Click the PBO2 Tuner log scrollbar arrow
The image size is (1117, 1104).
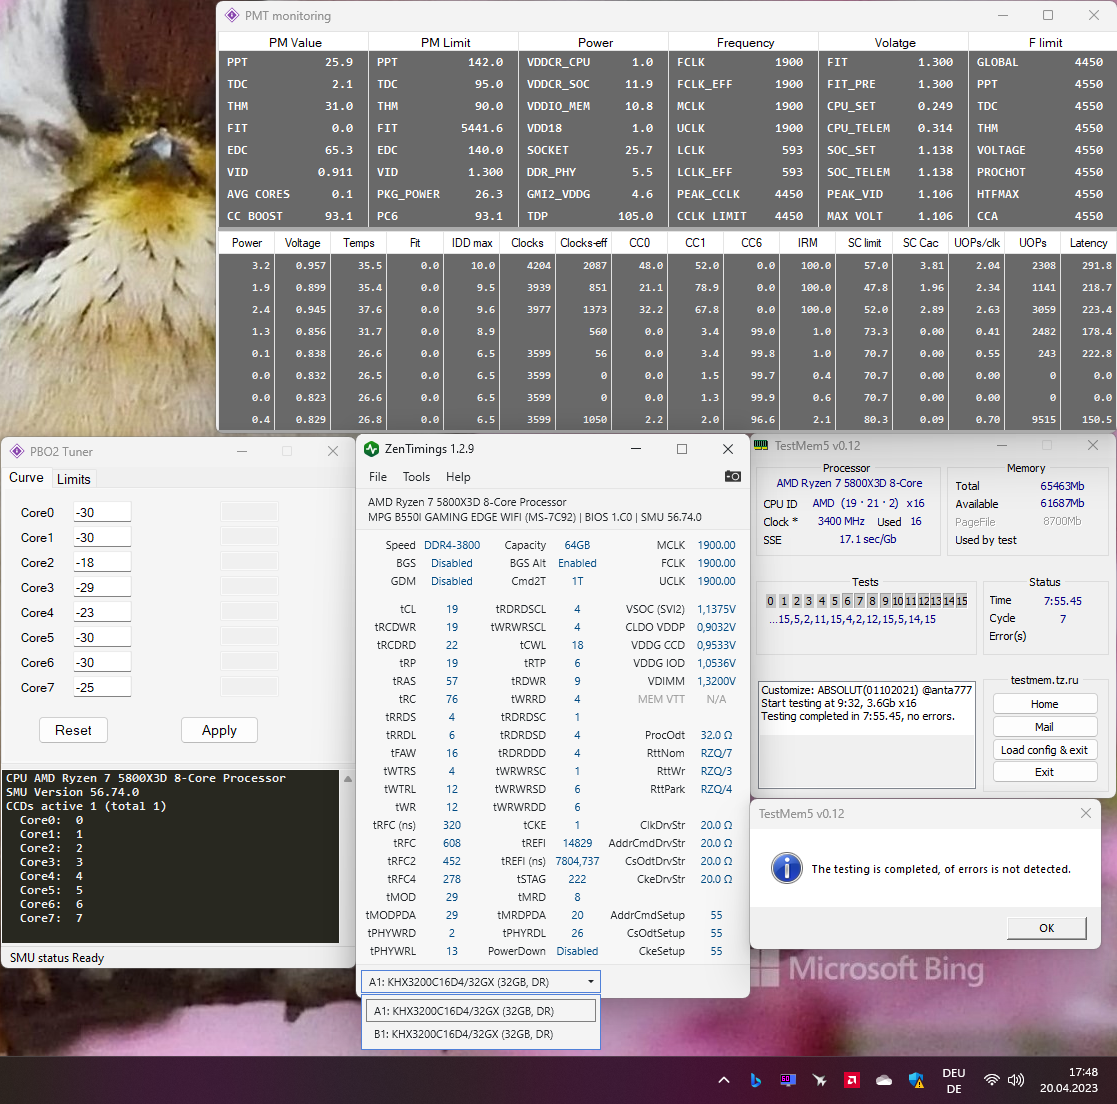click(348, 778)
